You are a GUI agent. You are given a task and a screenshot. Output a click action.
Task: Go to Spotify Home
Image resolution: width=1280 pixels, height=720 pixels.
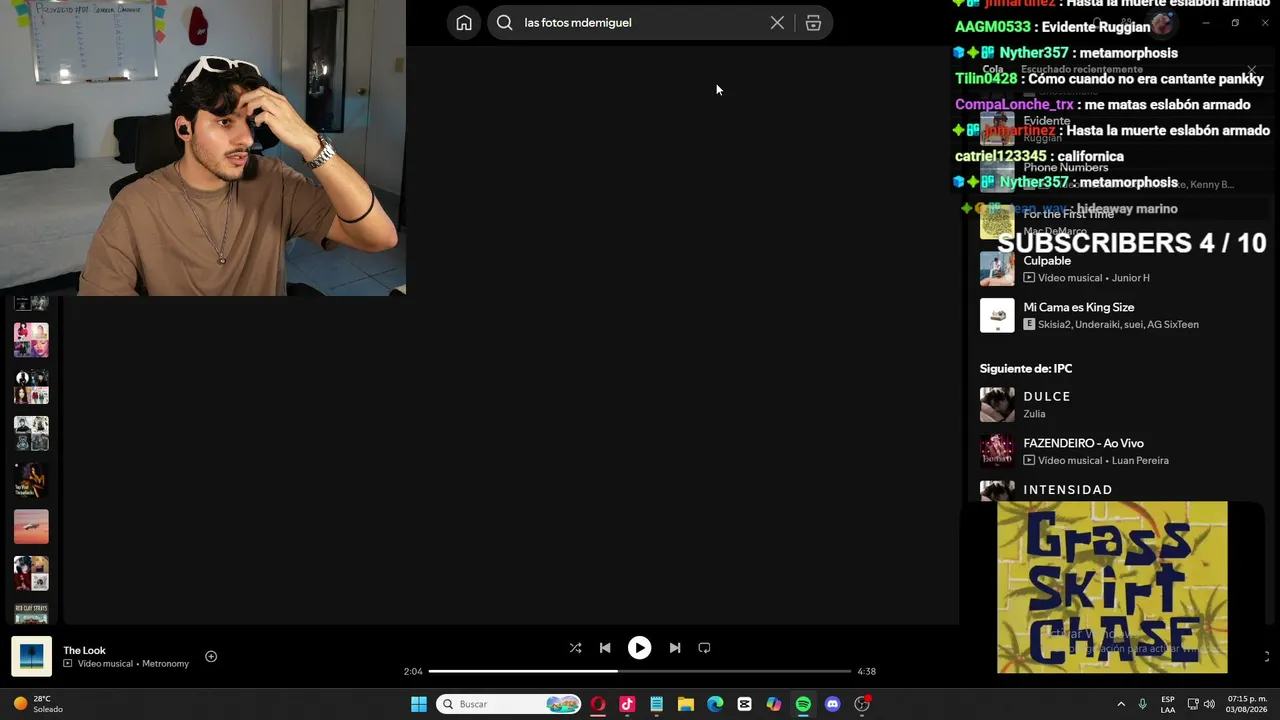point(464,23)
